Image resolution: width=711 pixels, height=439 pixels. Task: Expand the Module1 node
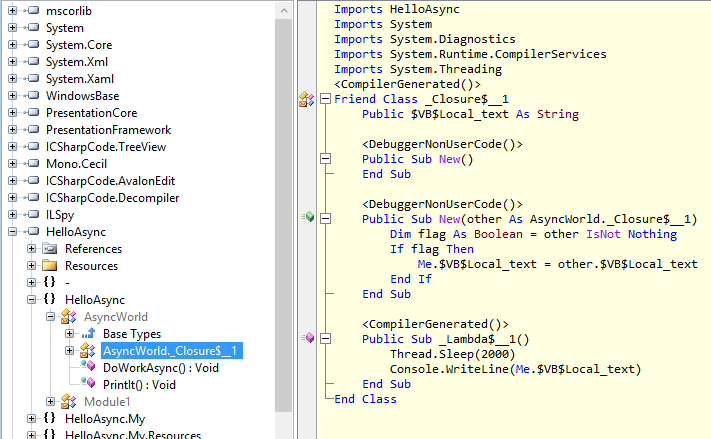point(50,401)
